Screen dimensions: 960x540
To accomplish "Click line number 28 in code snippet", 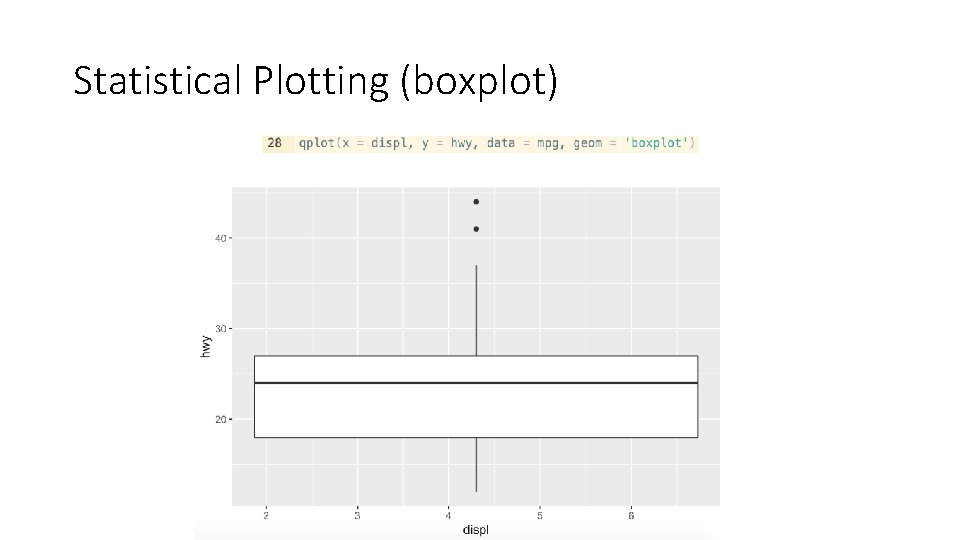I will click(x=274, y=143).
